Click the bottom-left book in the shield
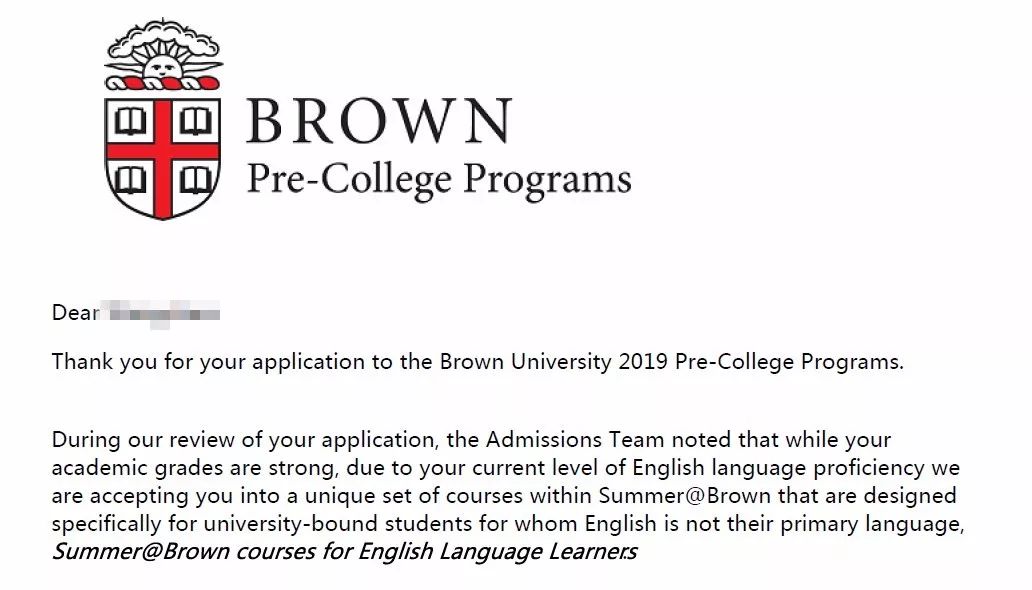This screenshot has width=1032, height=590. pos(130,181)
